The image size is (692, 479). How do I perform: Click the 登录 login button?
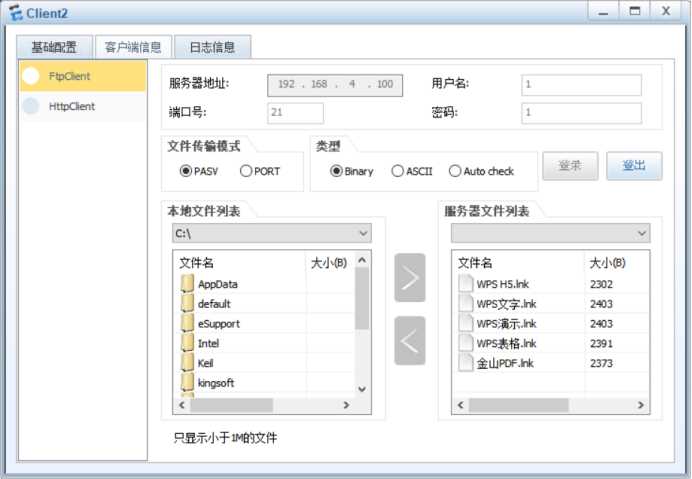coord(570,166)
